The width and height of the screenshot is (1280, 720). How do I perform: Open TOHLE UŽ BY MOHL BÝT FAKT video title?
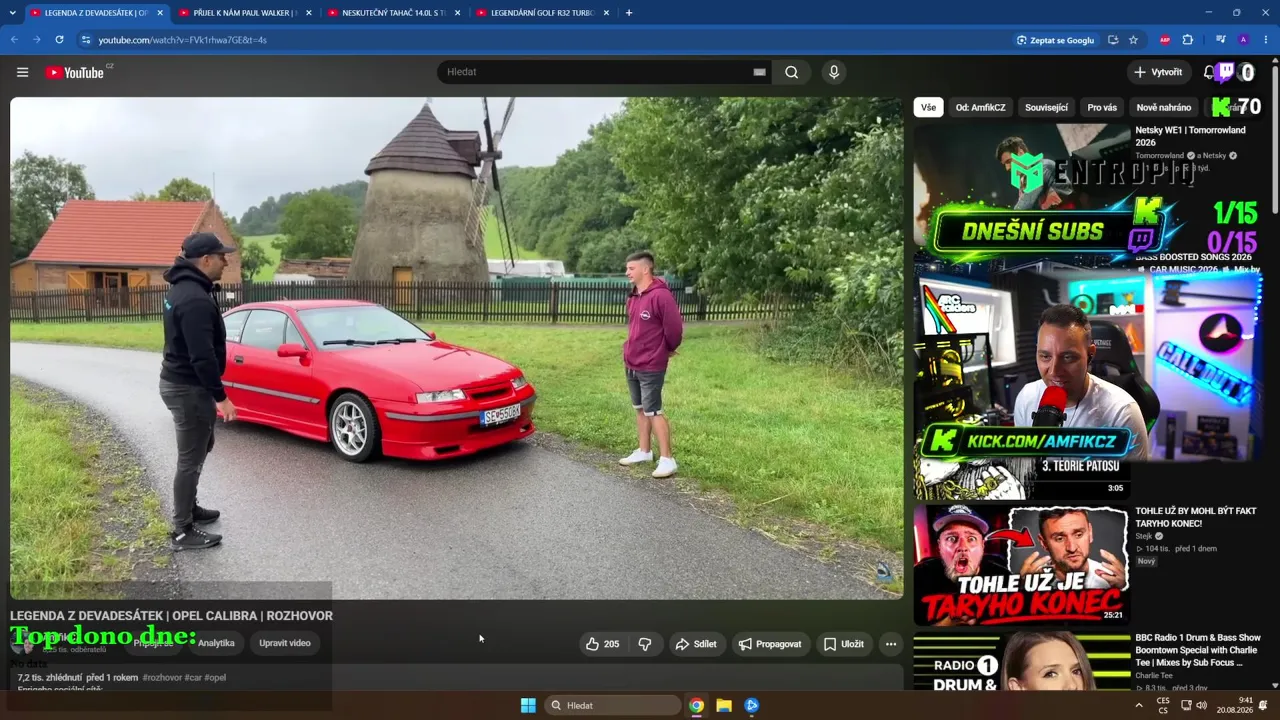point(1196,517)
